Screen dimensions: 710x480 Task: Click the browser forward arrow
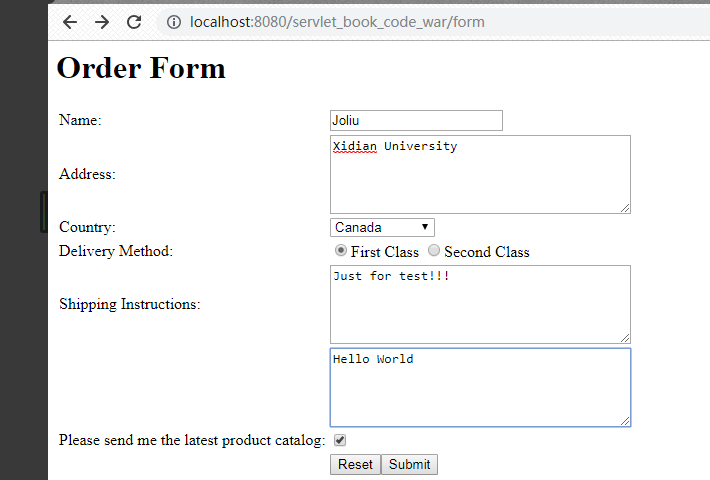click(x=101, y=22)
